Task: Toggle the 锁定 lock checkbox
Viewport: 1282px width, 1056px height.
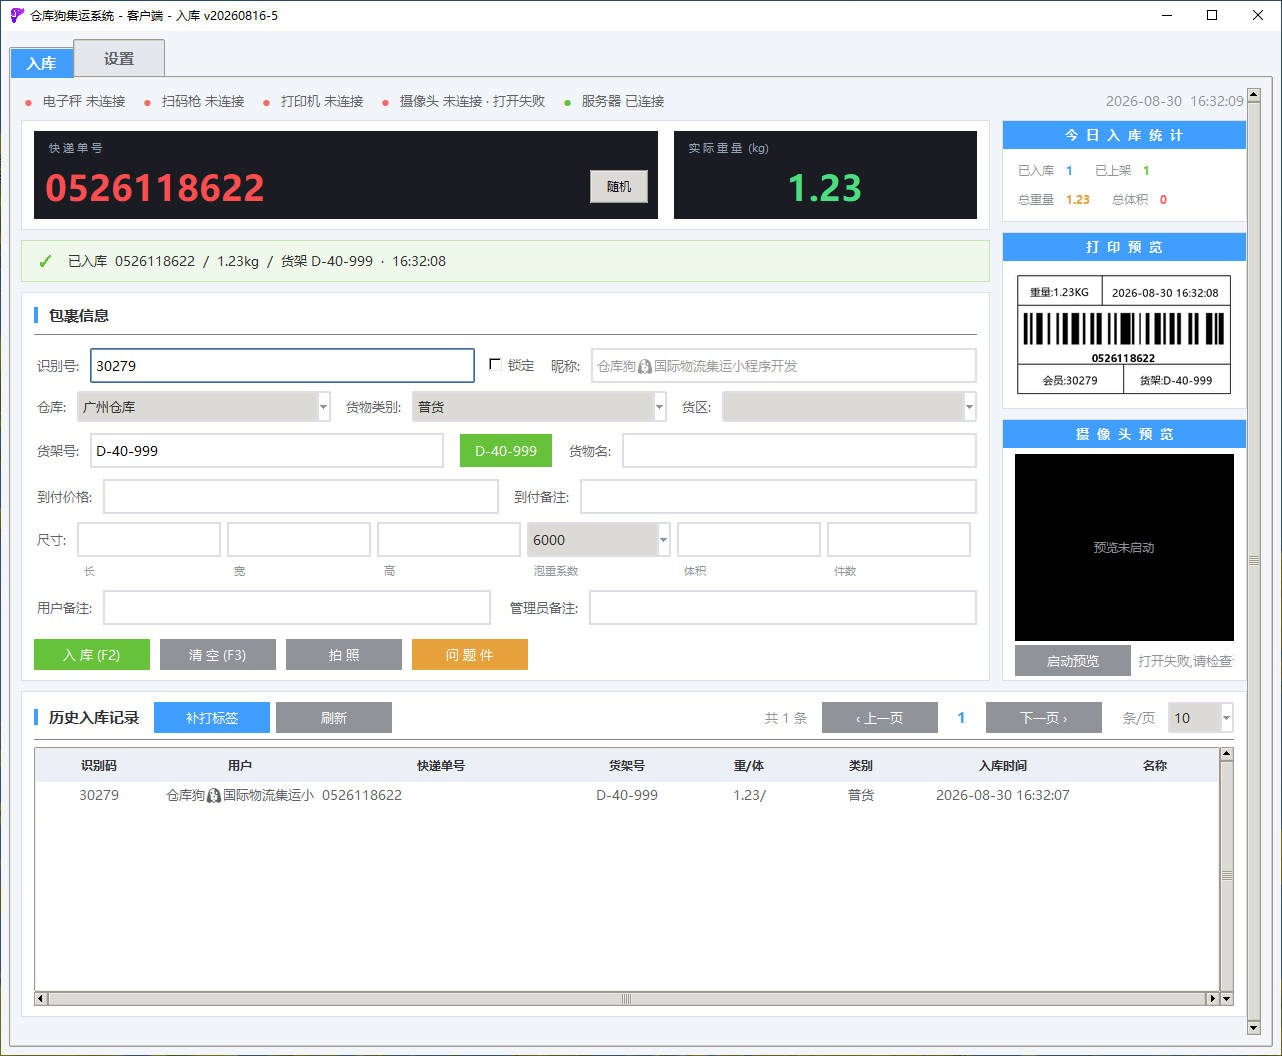Action: [x=495, y=365]
